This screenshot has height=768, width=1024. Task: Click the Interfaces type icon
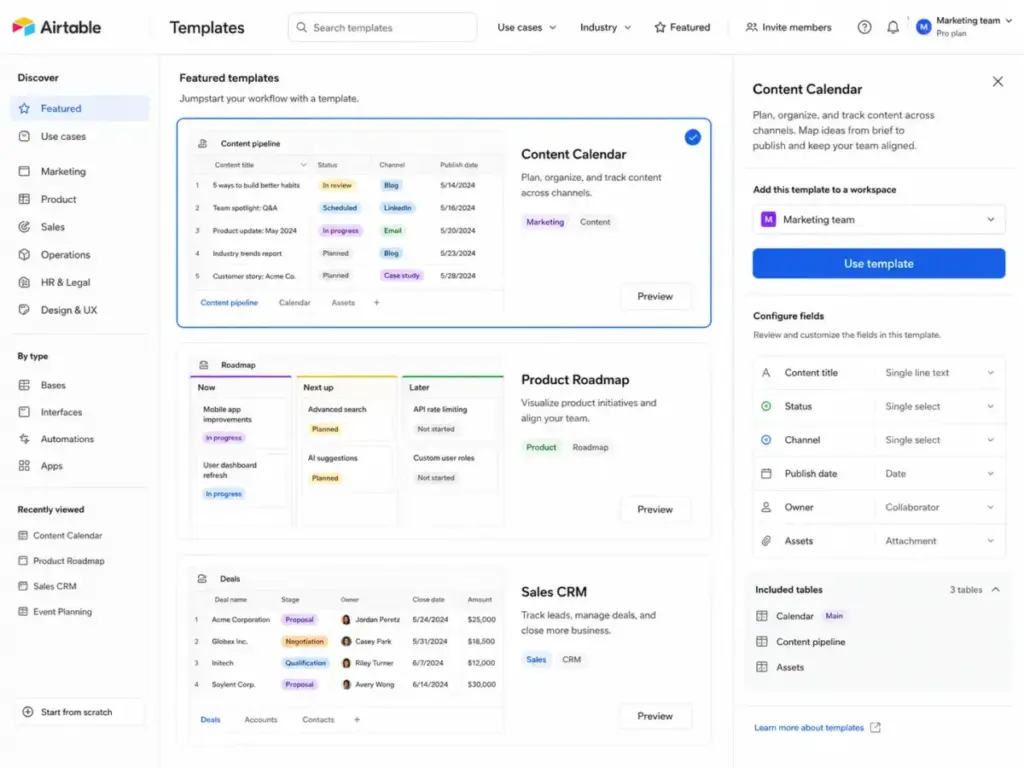[x=24, y=412]
